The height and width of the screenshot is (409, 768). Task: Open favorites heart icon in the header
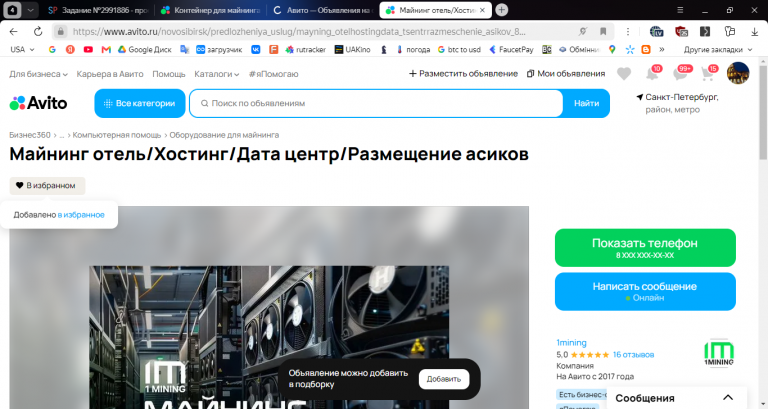[x=624, y=73]
